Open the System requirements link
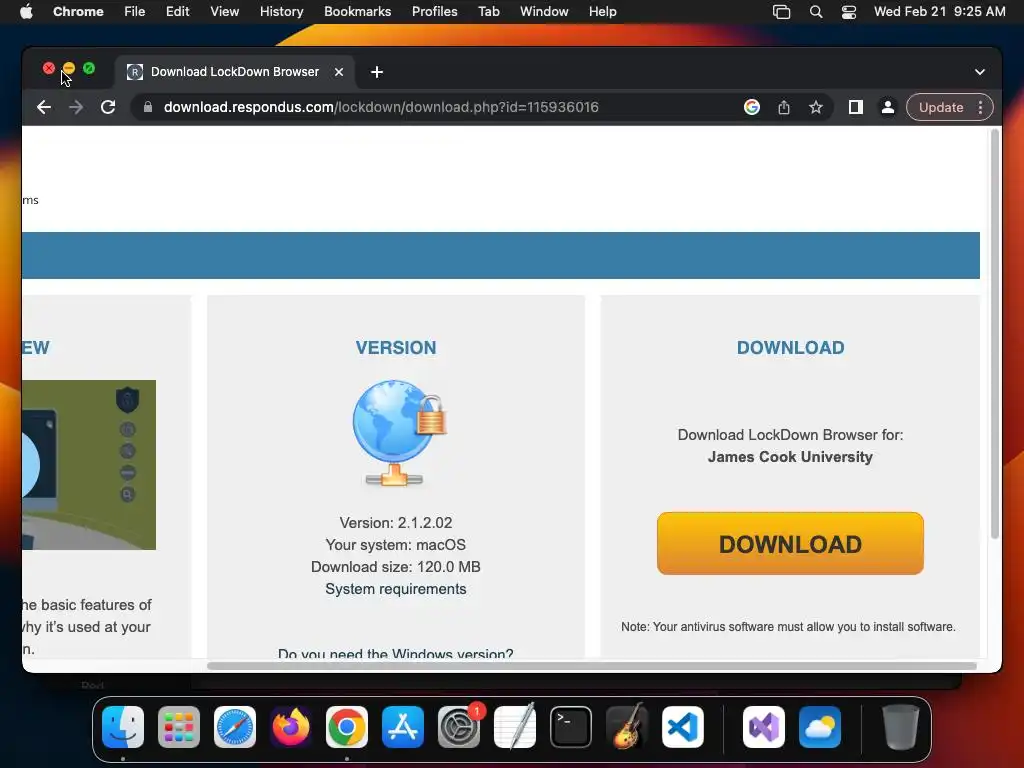 click(396, 588)
